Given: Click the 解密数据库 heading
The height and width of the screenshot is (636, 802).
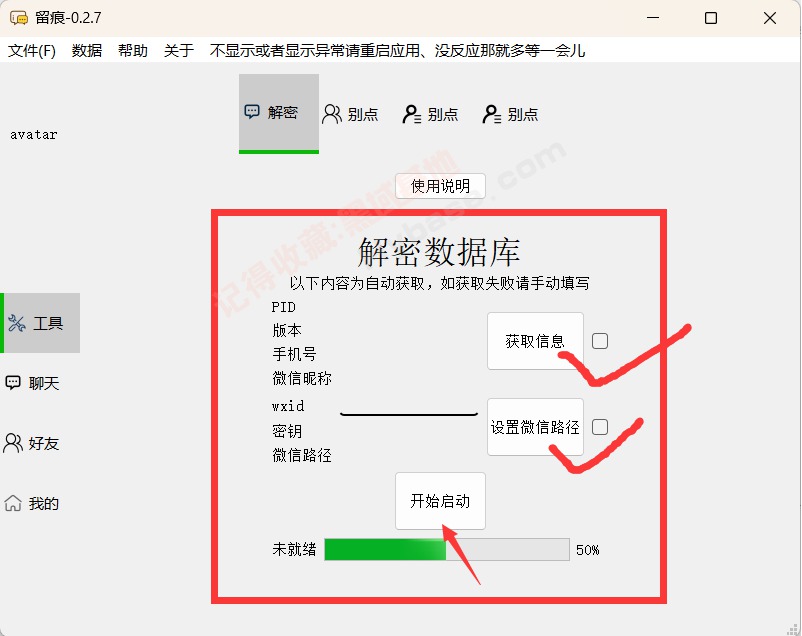Looking at the screenshot, I should (439, 252).
